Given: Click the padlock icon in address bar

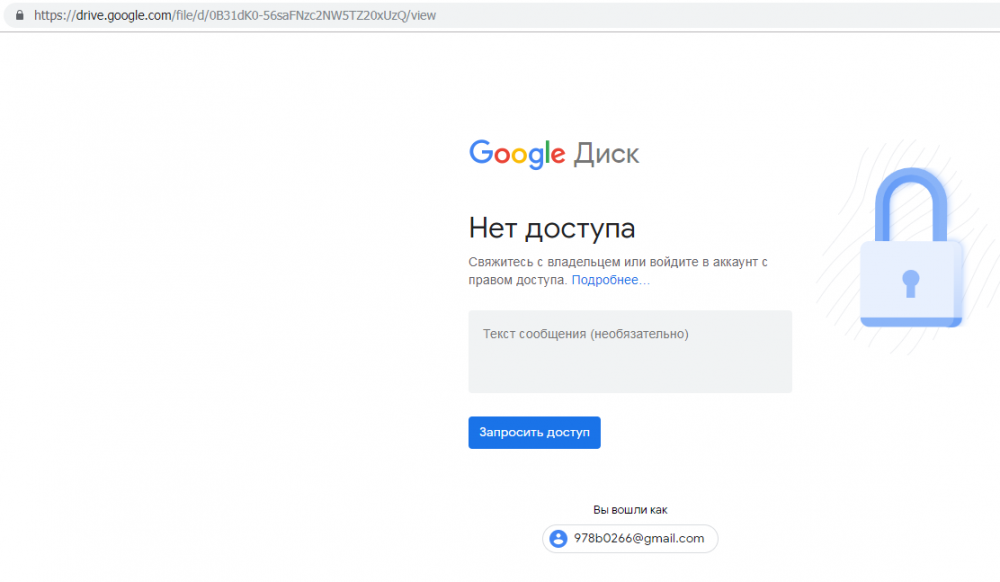Looking at the screenshot, I should pos(20,15).
